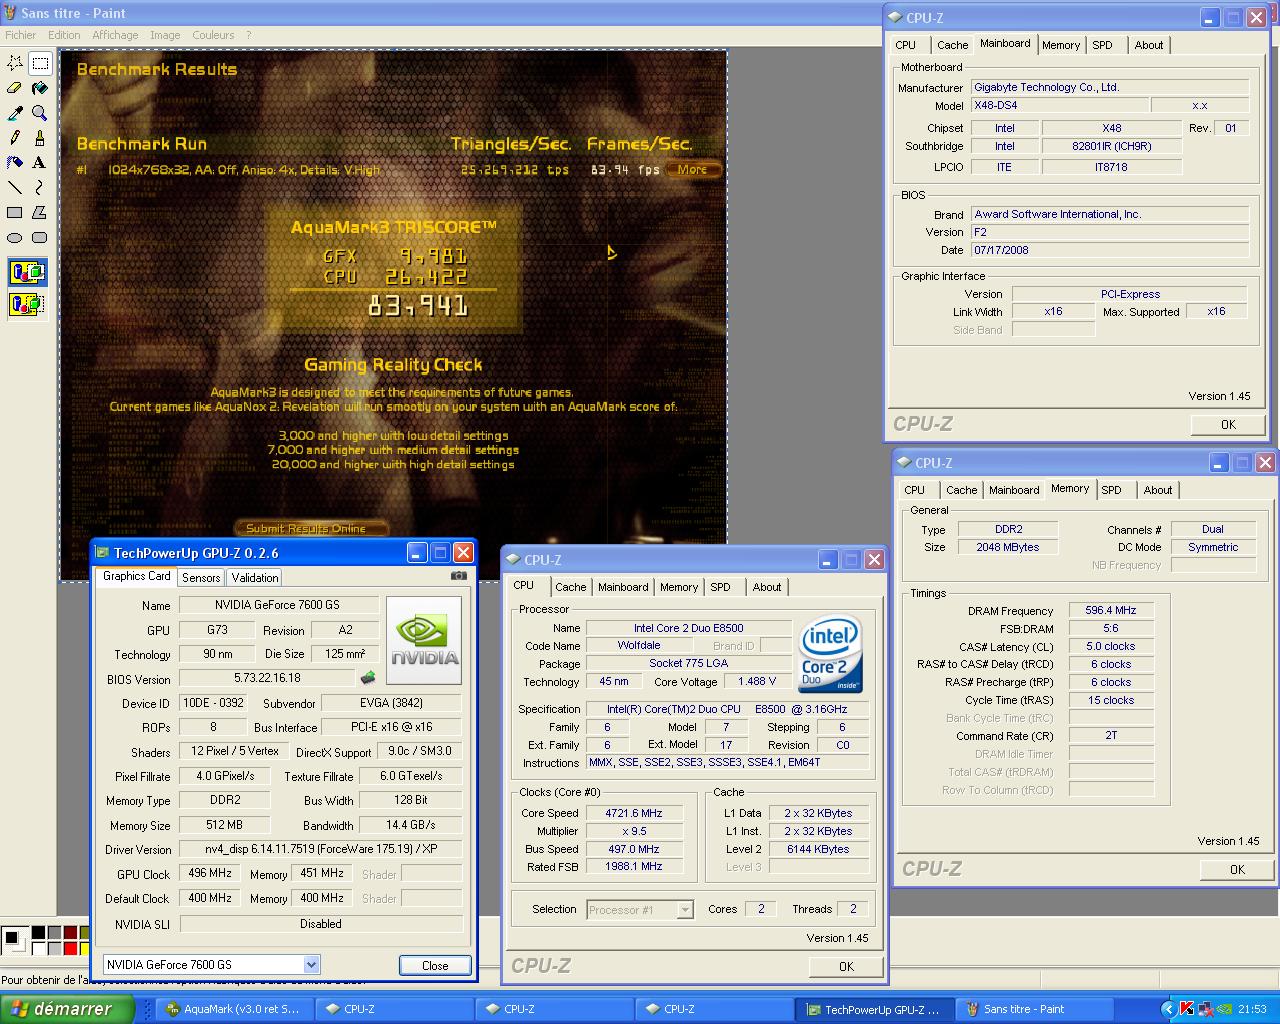Switch to the Sensors tab in GPU-Z

(x=201, y=578)
